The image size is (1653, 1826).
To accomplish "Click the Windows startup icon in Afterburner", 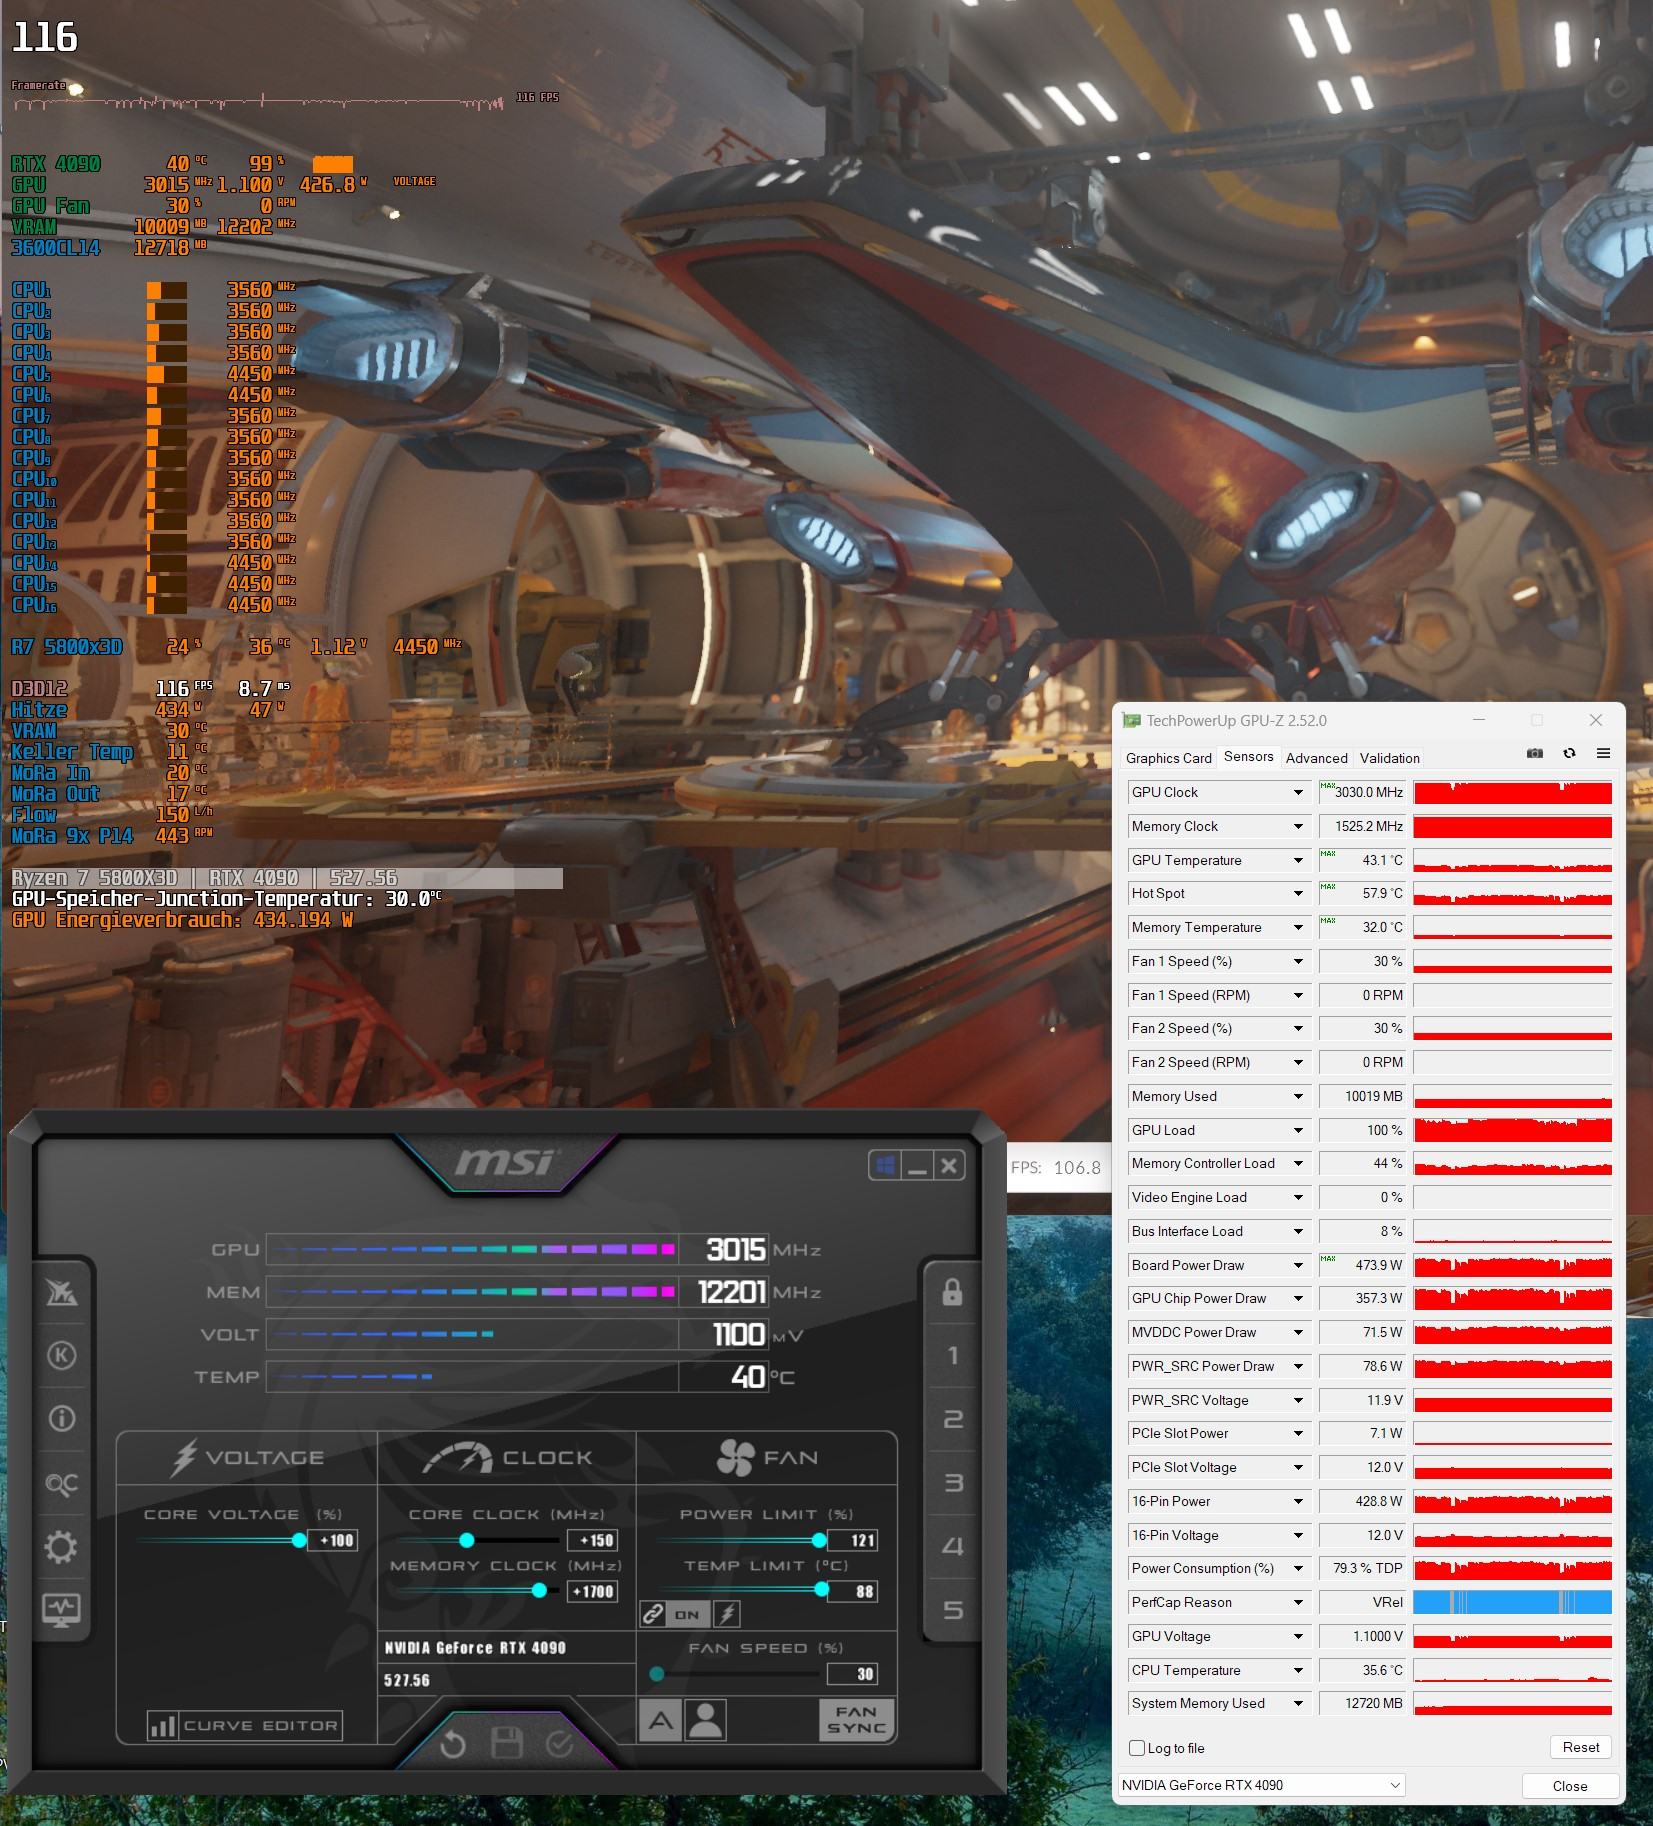I will (x=885, y=1165).
